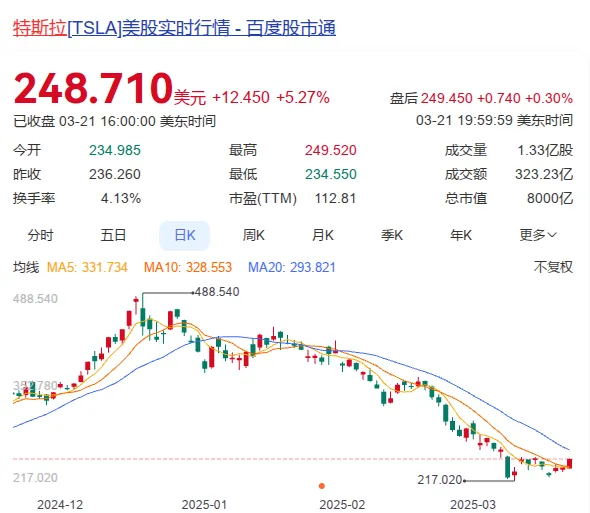Click the 昨收 value 236.260
The width and height of the screenshot is (590, 513).
tap(115, 174)
